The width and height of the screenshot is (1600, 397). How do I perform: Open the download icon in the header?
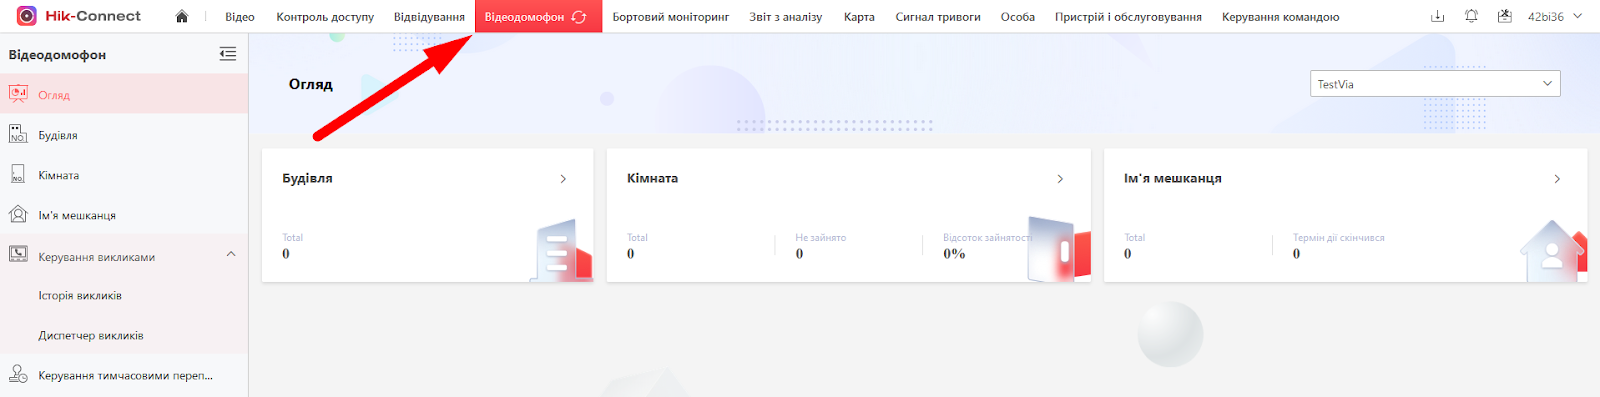point(1438,16)
